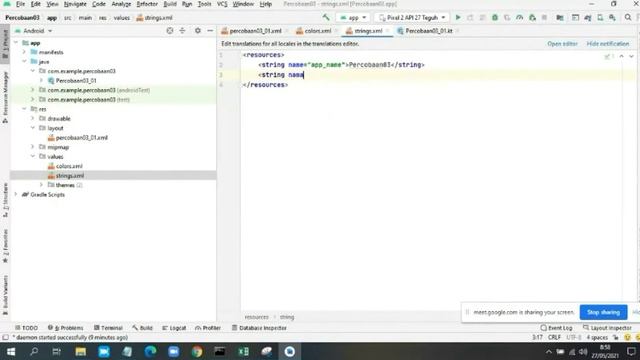Expand the mipmap folder
The height and width of the screenshot is (360, 640).
pos(33,147)
